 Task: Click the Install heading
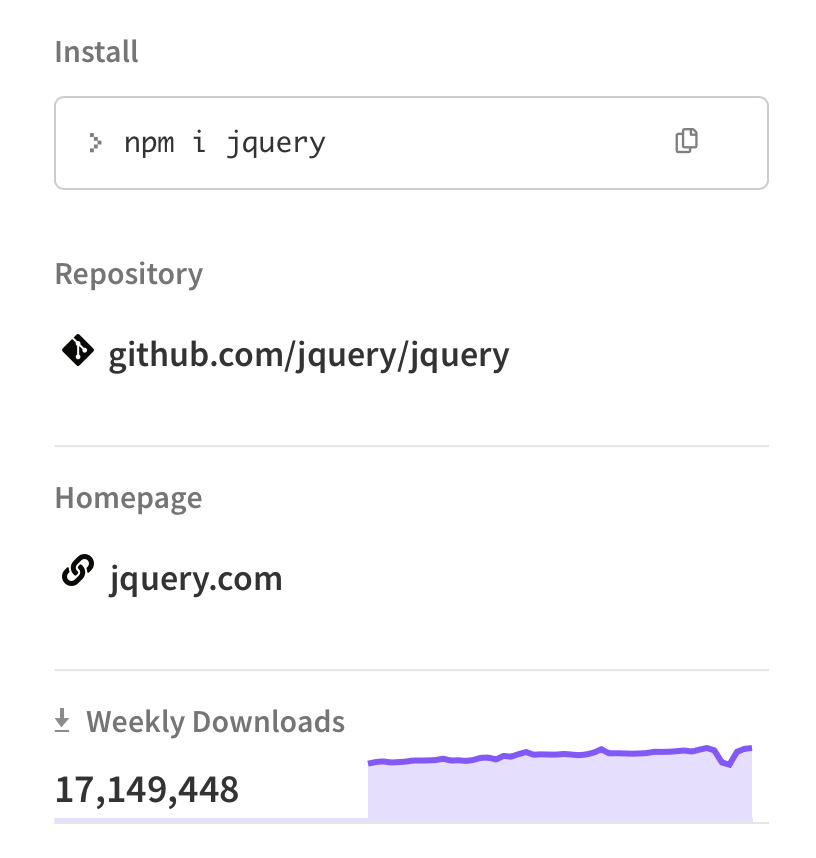(97, 51)
